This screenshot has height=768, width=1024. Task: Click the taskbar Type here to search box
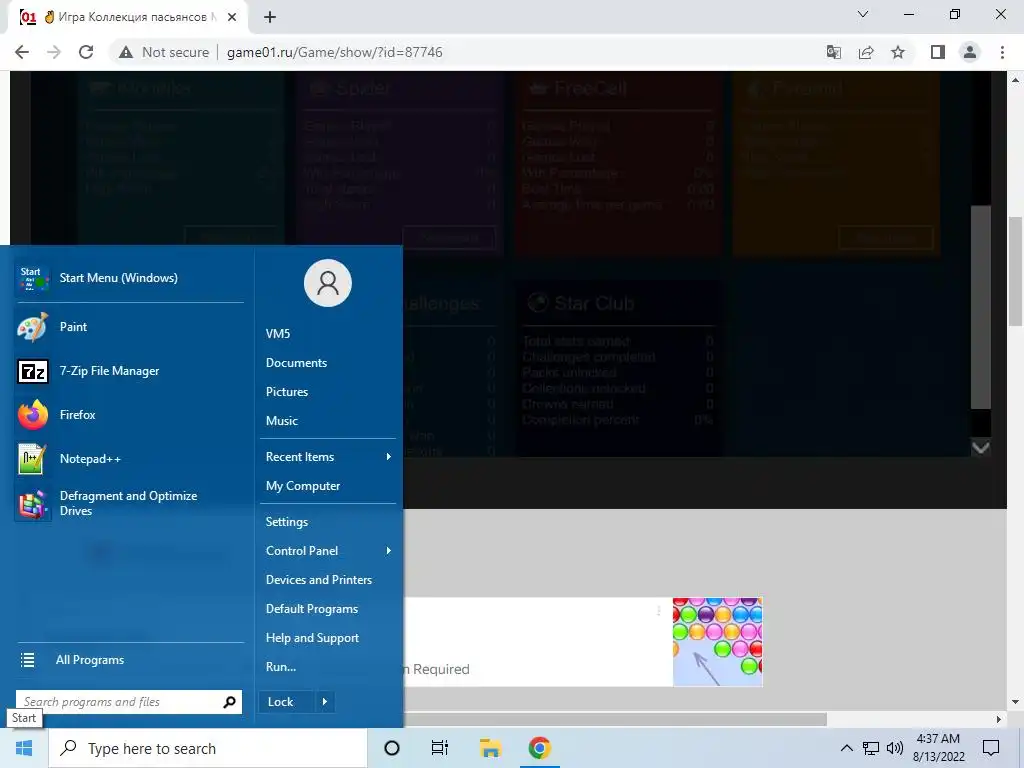208,748
